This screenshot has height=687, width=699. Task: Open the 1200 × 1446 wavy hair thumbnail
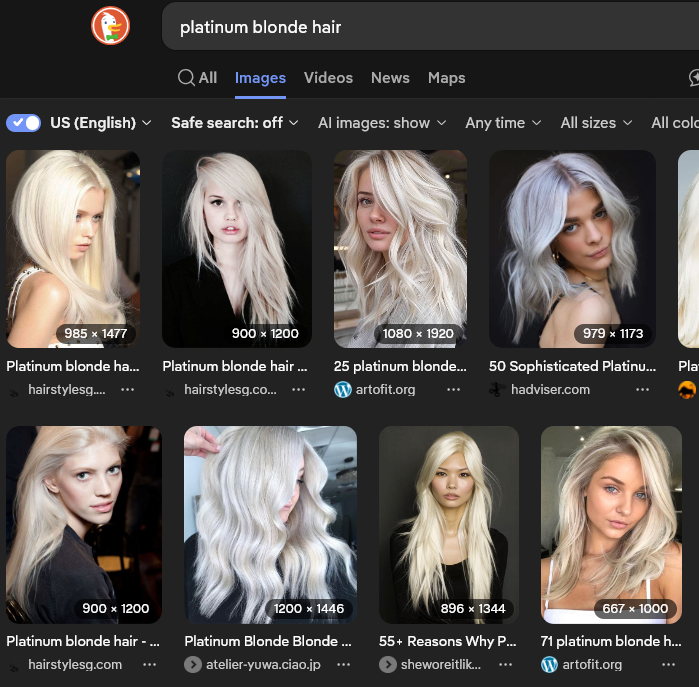coord(270,525)
